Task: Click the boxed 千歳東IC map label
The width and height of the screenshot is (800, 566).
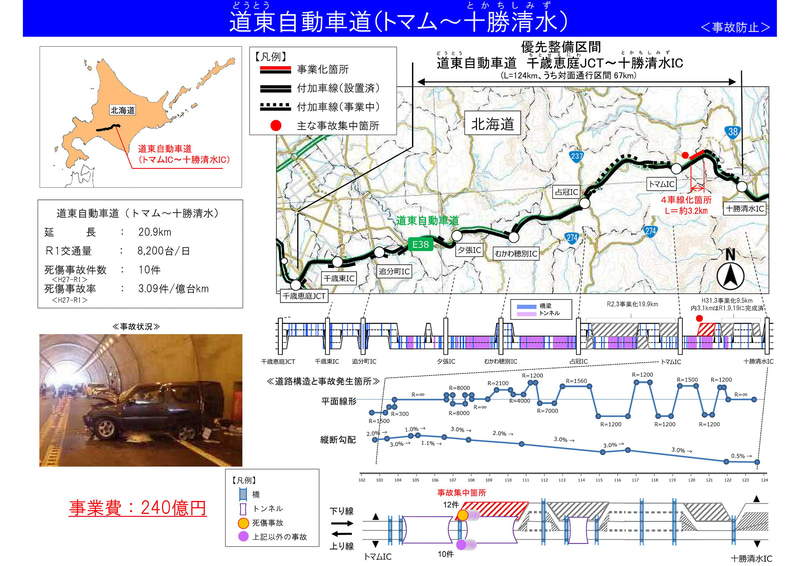Action: click(339, 279)
